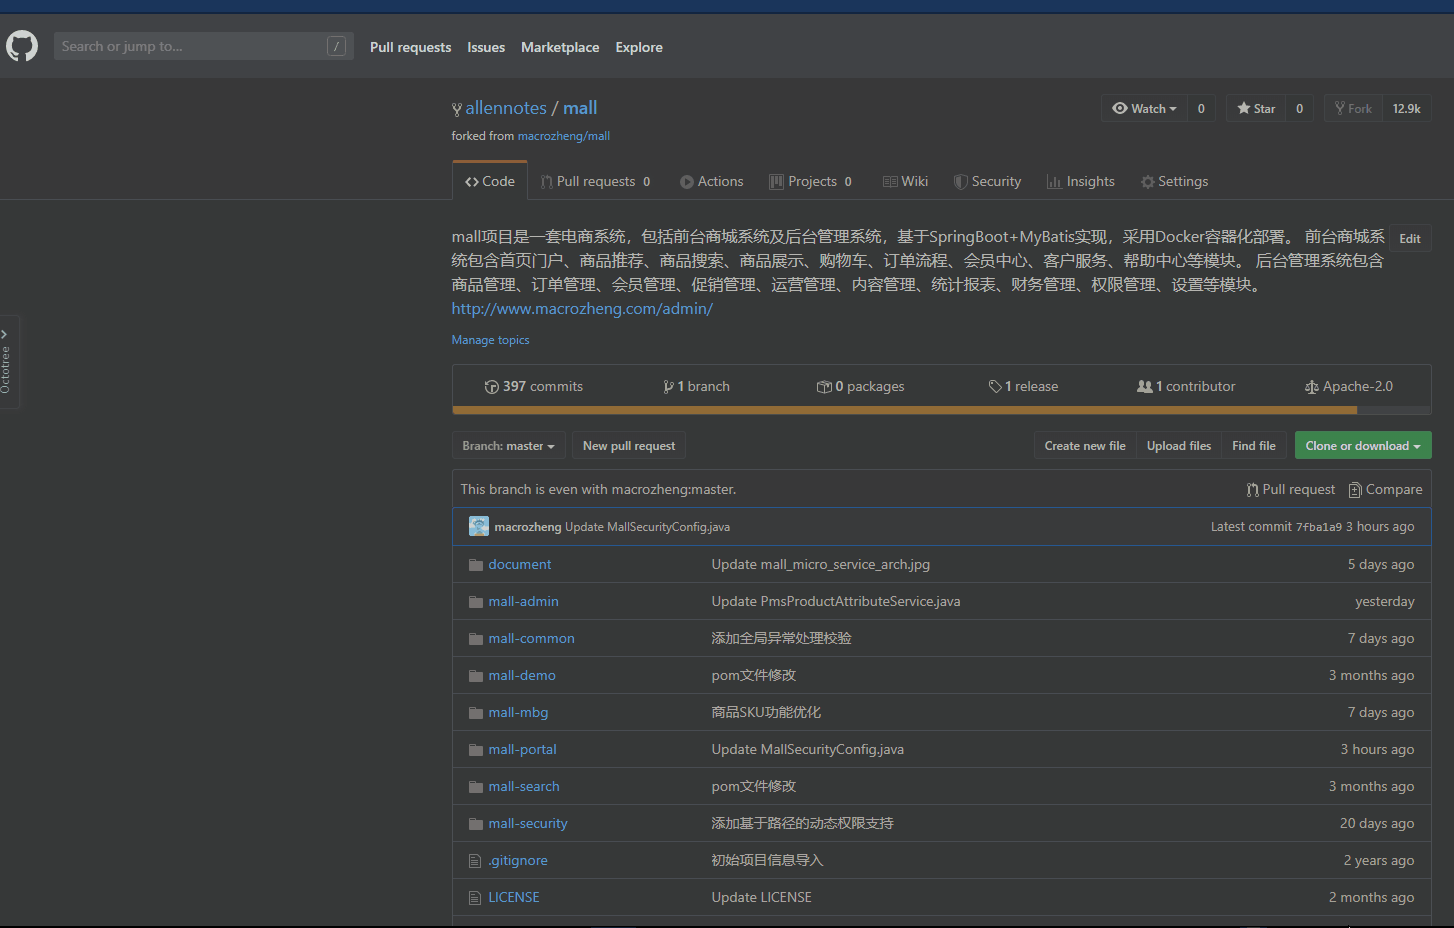Go to Issues in top navigation
Image resolution: width=1454 pixels, height=928 pixels.
point(486,47)
